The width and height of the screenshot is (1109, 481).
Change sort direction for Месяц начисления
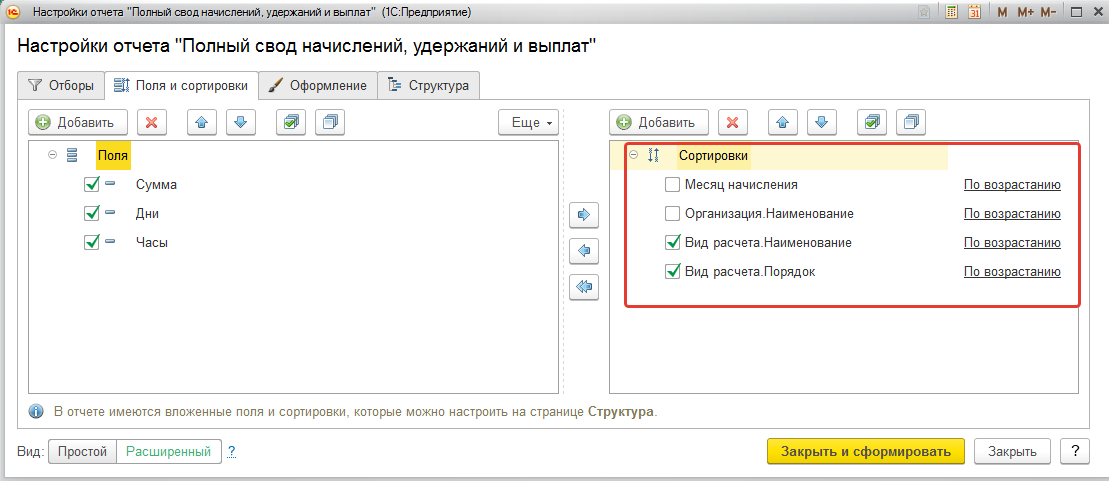pos(1012,185)
